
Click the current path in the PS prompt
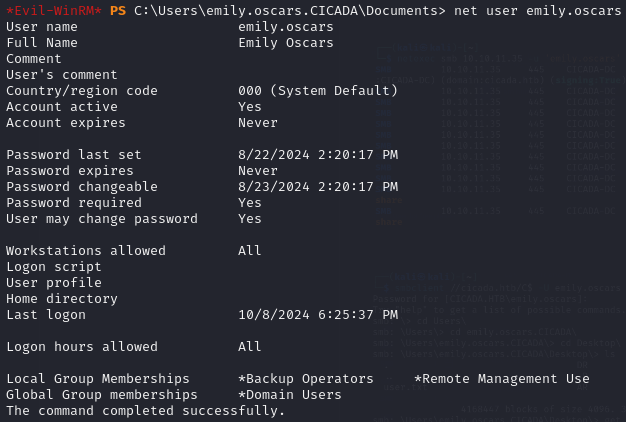coord(289,11)
